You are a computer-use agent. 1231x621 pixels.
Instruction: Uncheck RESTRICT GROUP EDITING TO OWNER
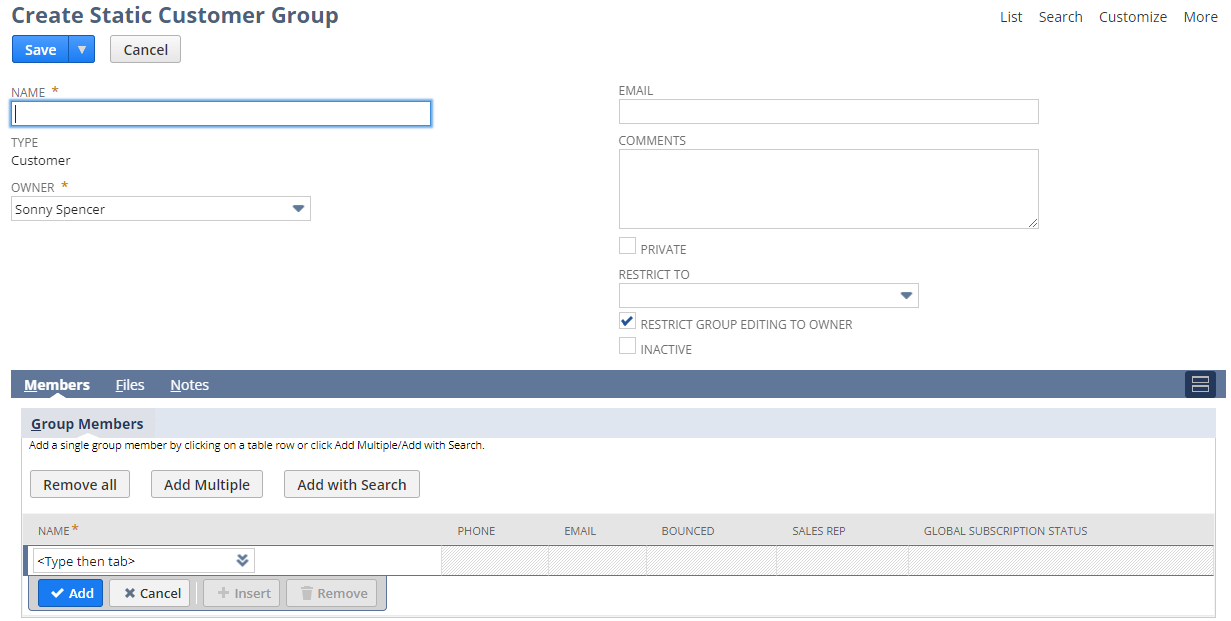click(627, 321)
